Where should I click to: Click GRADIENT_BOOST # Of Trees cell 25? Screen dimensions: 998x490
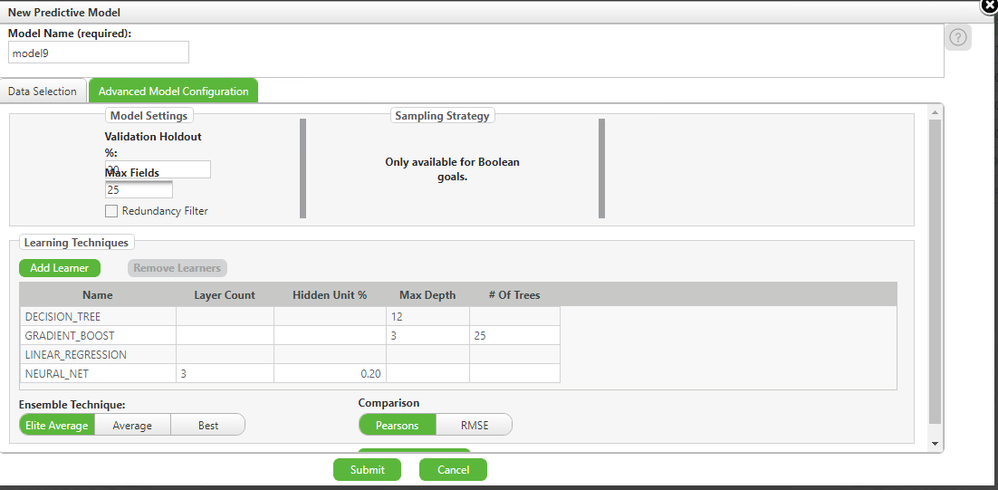coord(515,335)
